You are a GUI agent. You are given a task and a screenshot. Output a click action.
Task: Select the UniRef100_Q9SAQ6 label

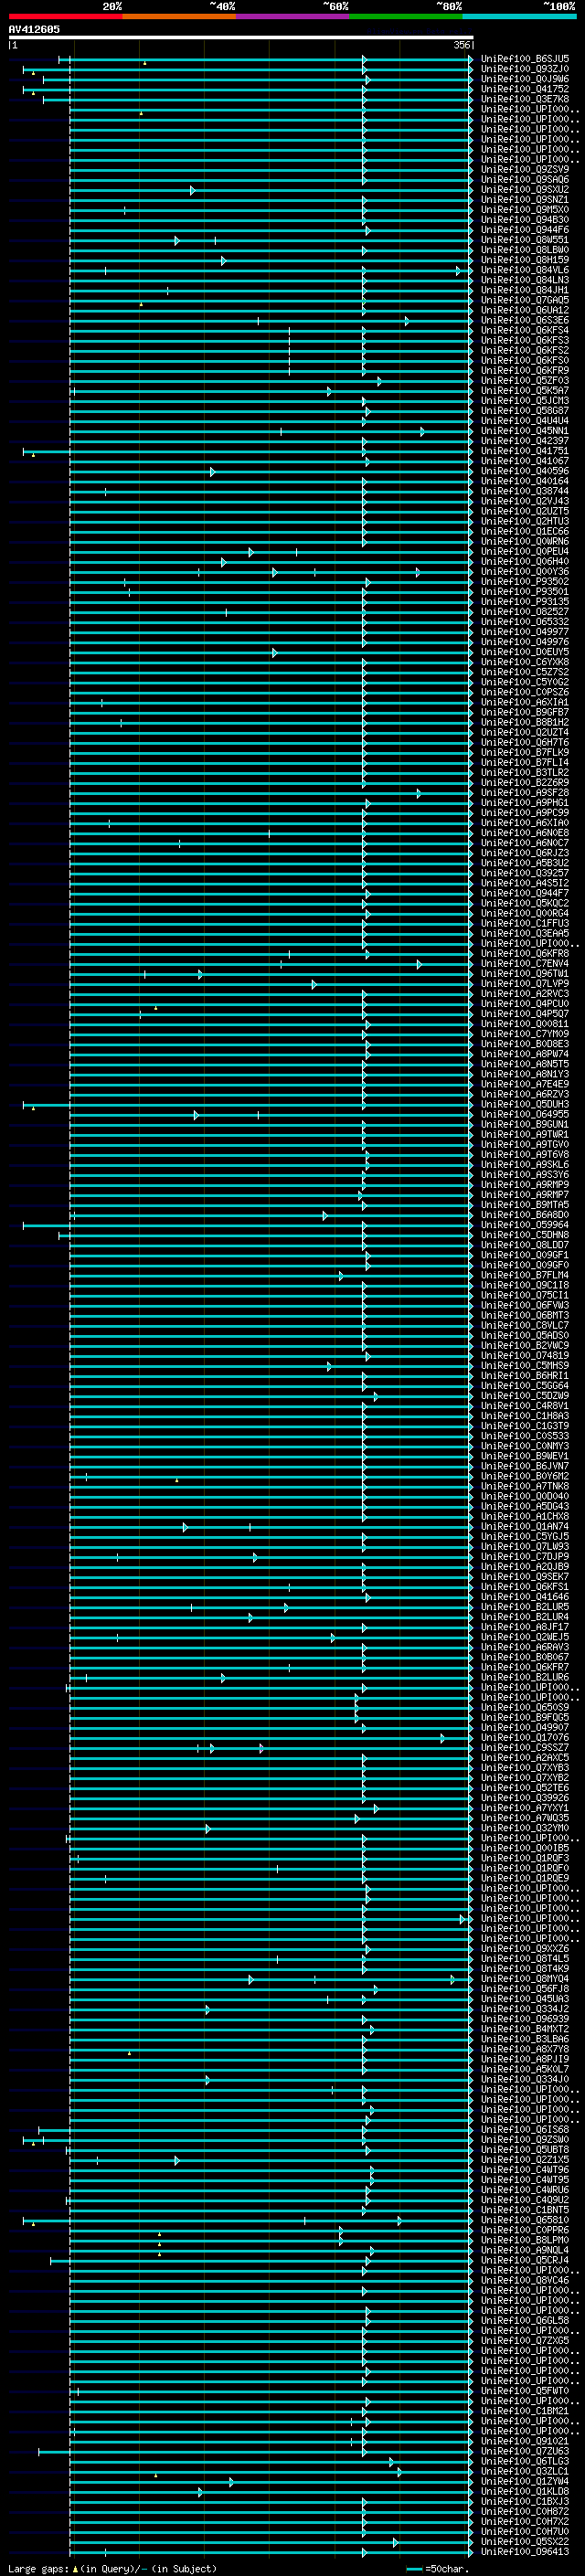point(525,180)
